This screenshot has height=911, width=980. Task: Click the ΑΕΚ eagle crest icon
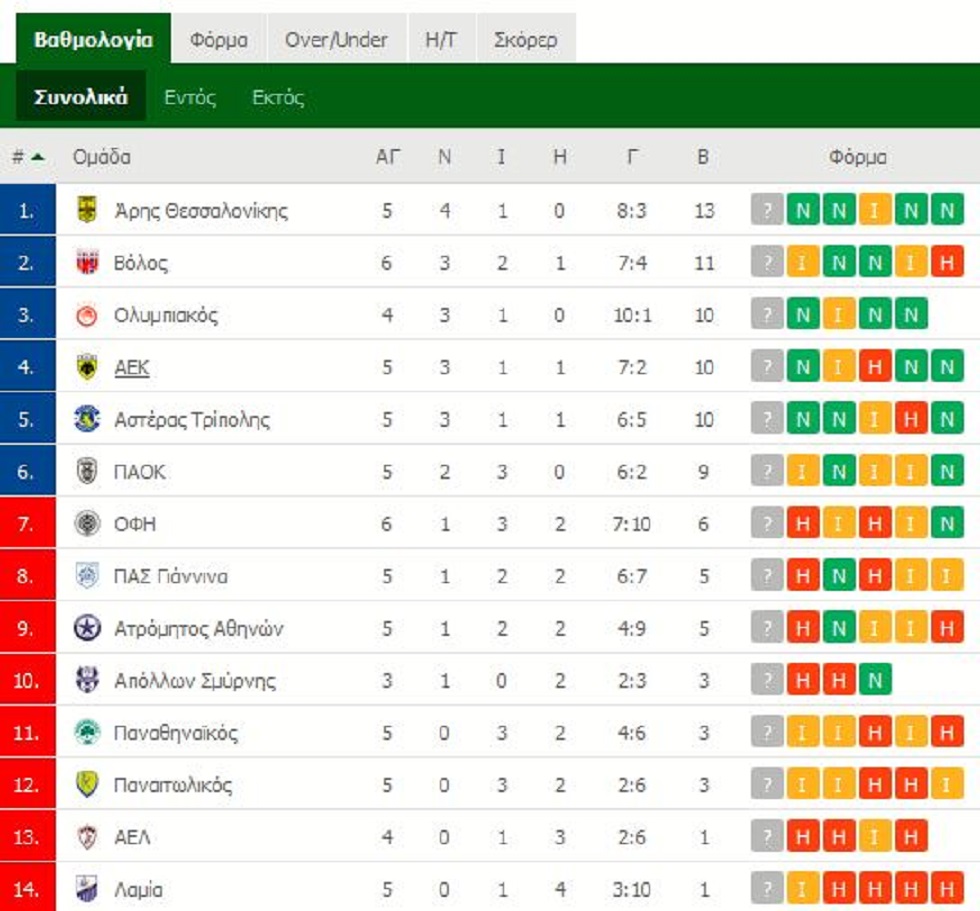click(x=87, y=367)
